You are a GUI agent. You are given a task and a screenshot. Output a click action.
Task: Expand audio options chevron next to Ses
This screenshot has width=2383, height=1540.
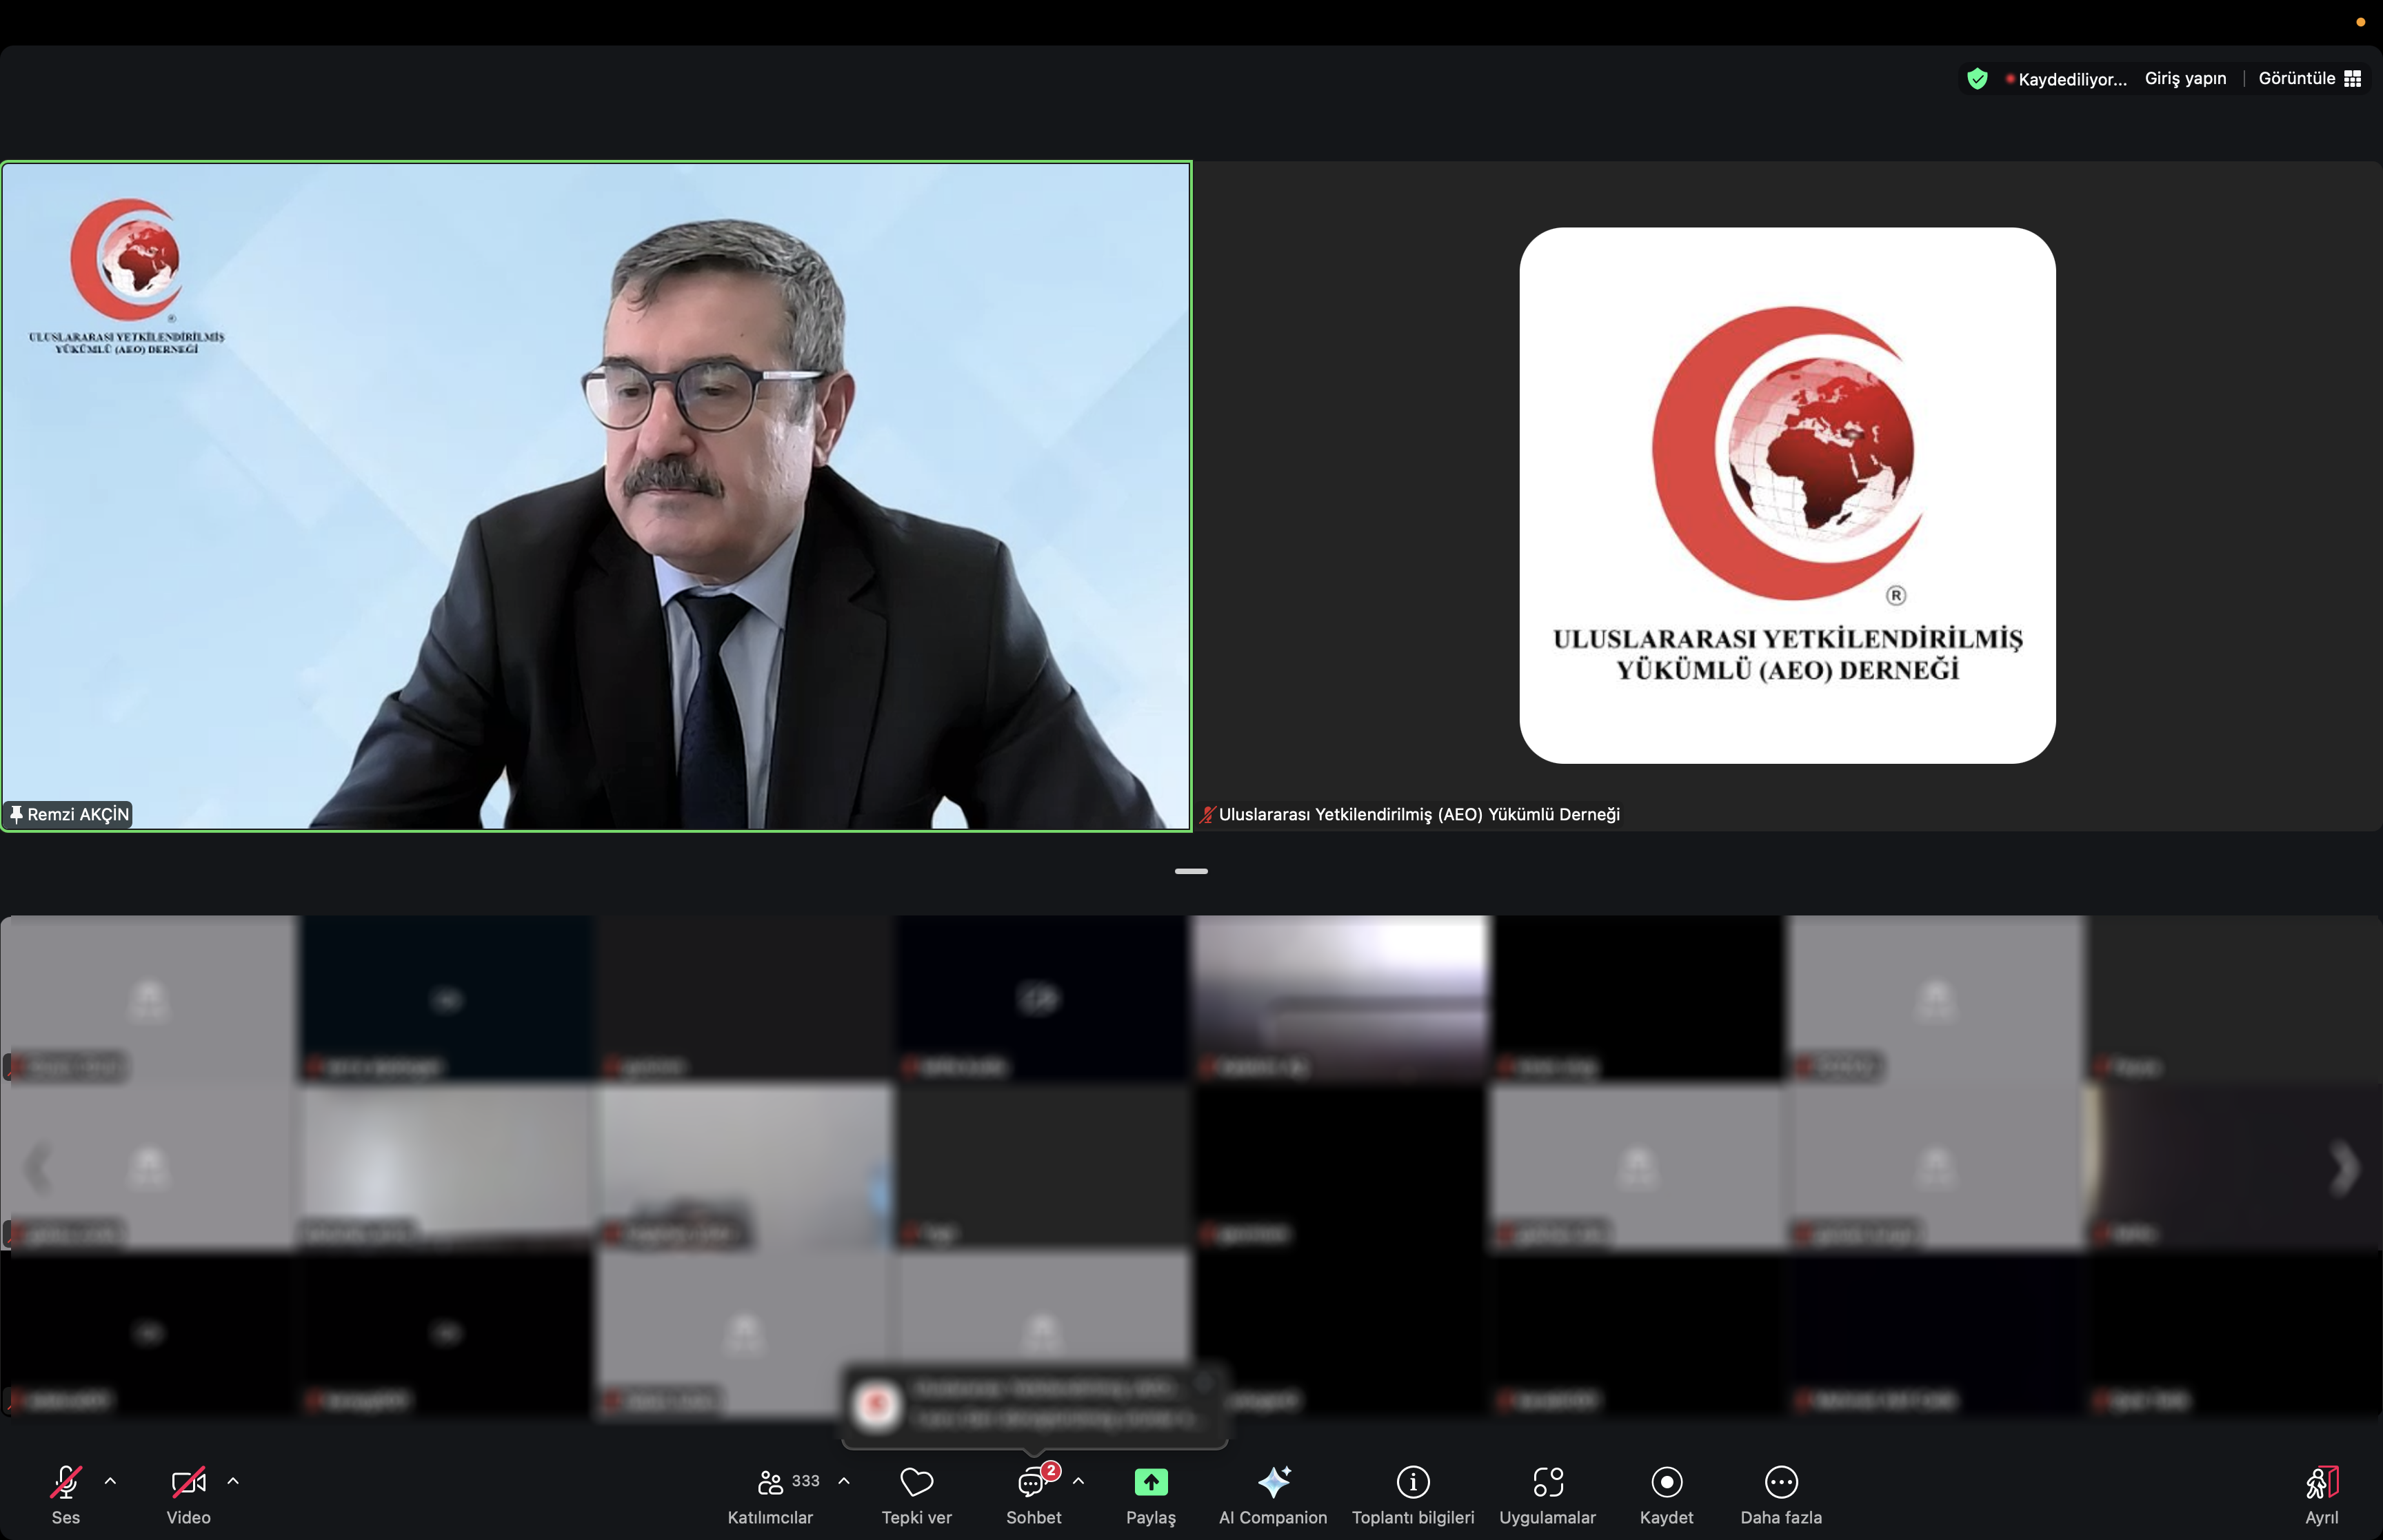111,1481
